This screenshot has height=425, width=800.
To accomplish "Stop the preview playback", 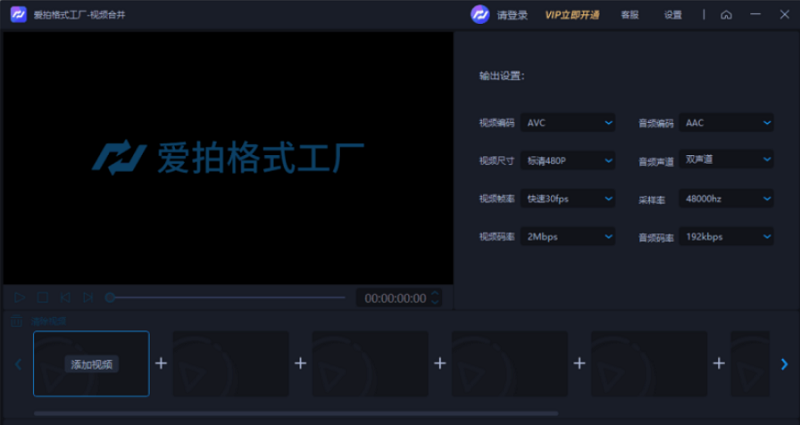I will coord(42,297).
